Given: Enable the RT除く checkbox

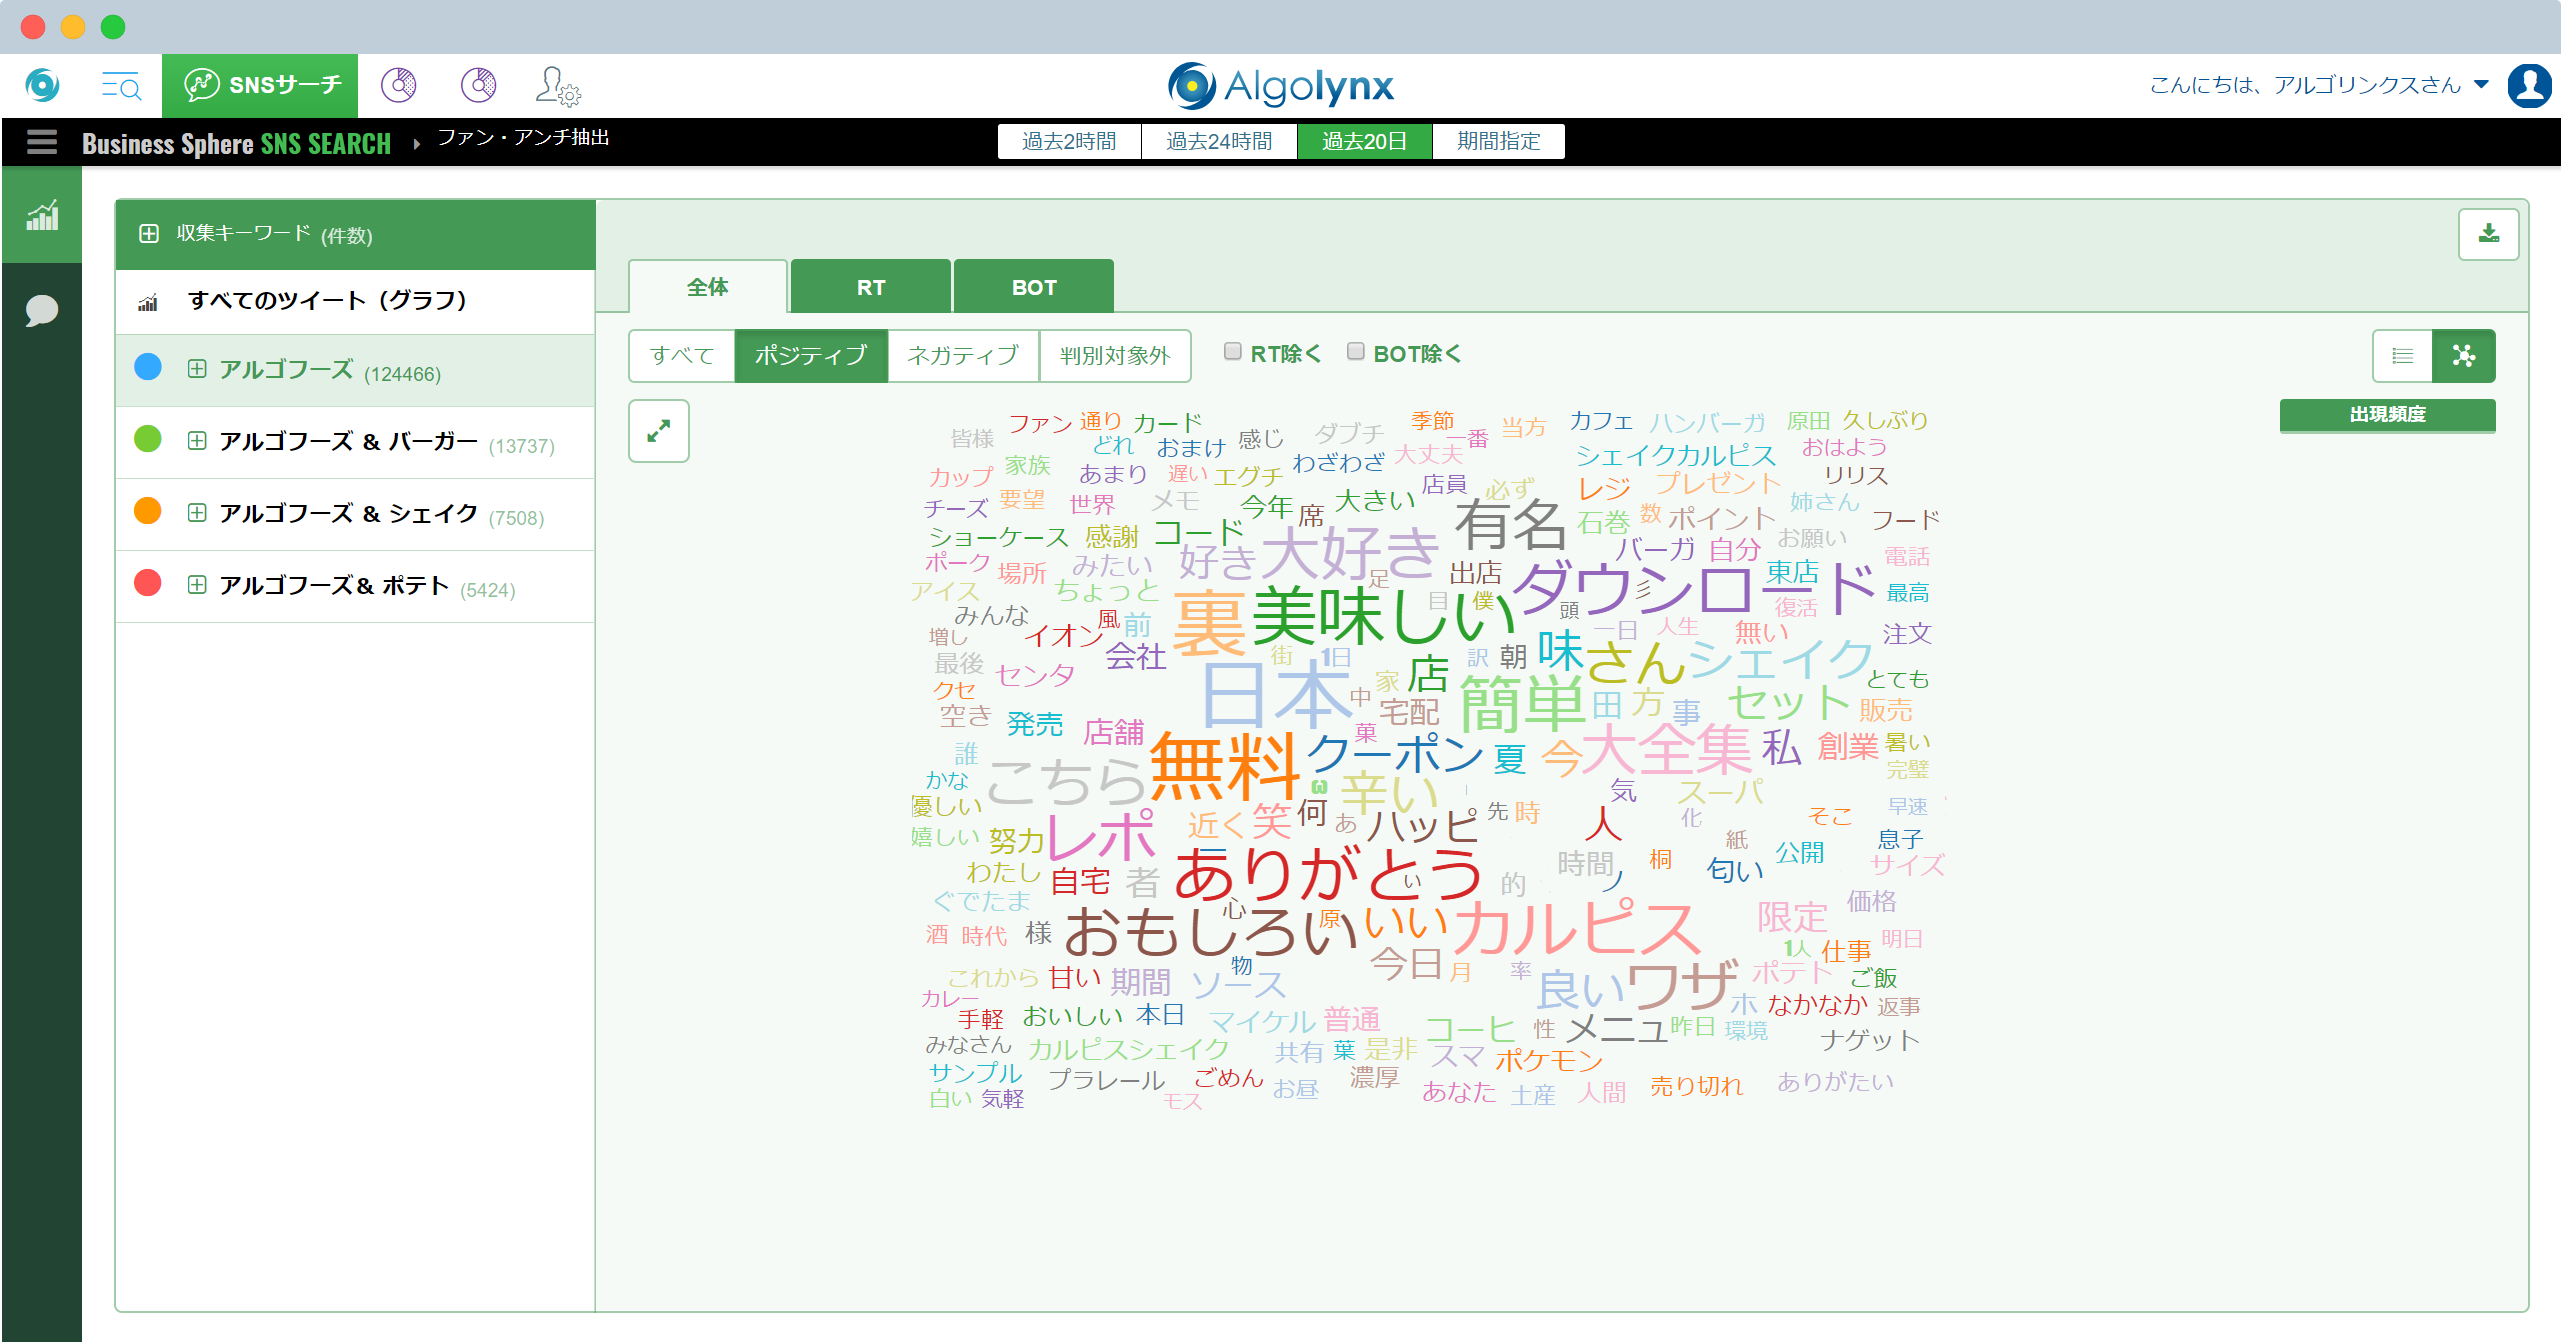Looking at the screenshot, I should pos(1233,352).
